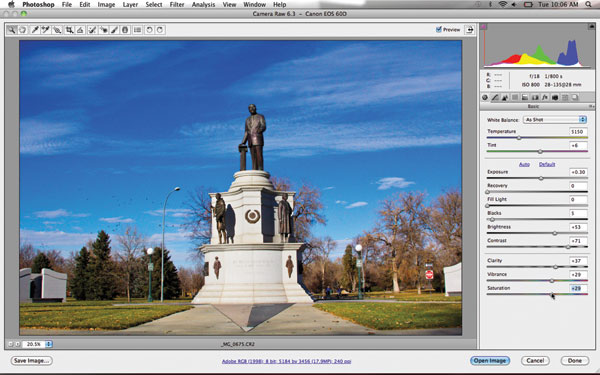Image resolution: width=600 pixels, height=375 pixels.
Task: Click the Open Image button
Action: click(x=490, y=360)
